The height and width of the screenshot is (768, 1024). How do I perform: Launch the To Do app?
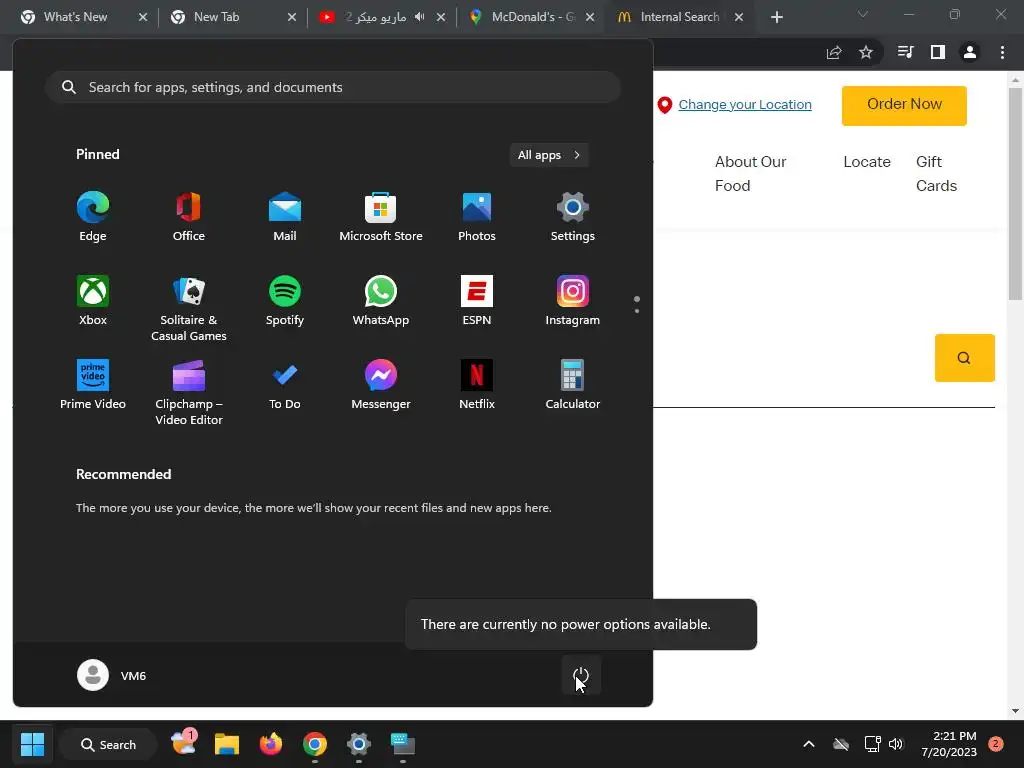285,385
